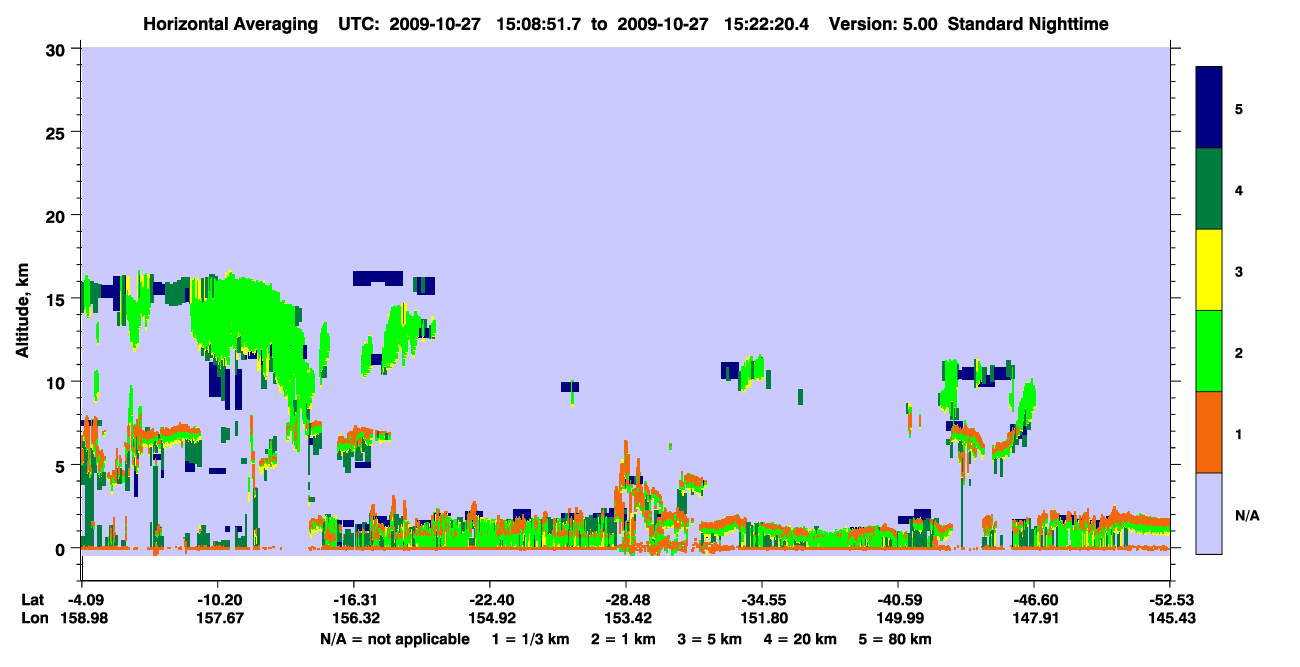
Task: Click 'Version: 5.00' in the title
Action: 884,24
